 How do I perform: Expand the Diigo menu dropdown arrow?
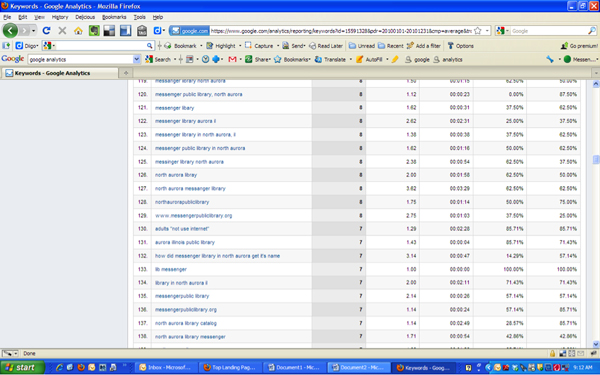click(x=38, y=46)
